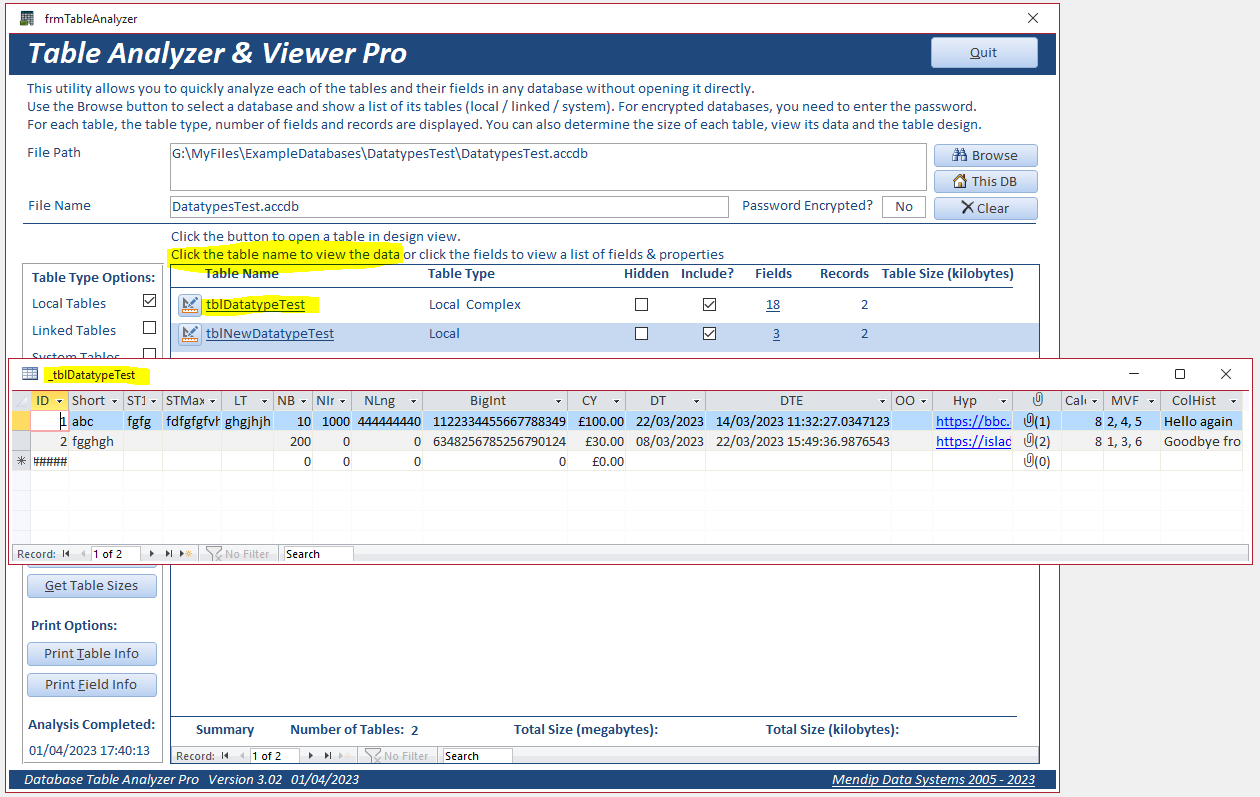
Task: Toggle Include checkbox for tblNewDatatypeTest
Action: point(709,333)
